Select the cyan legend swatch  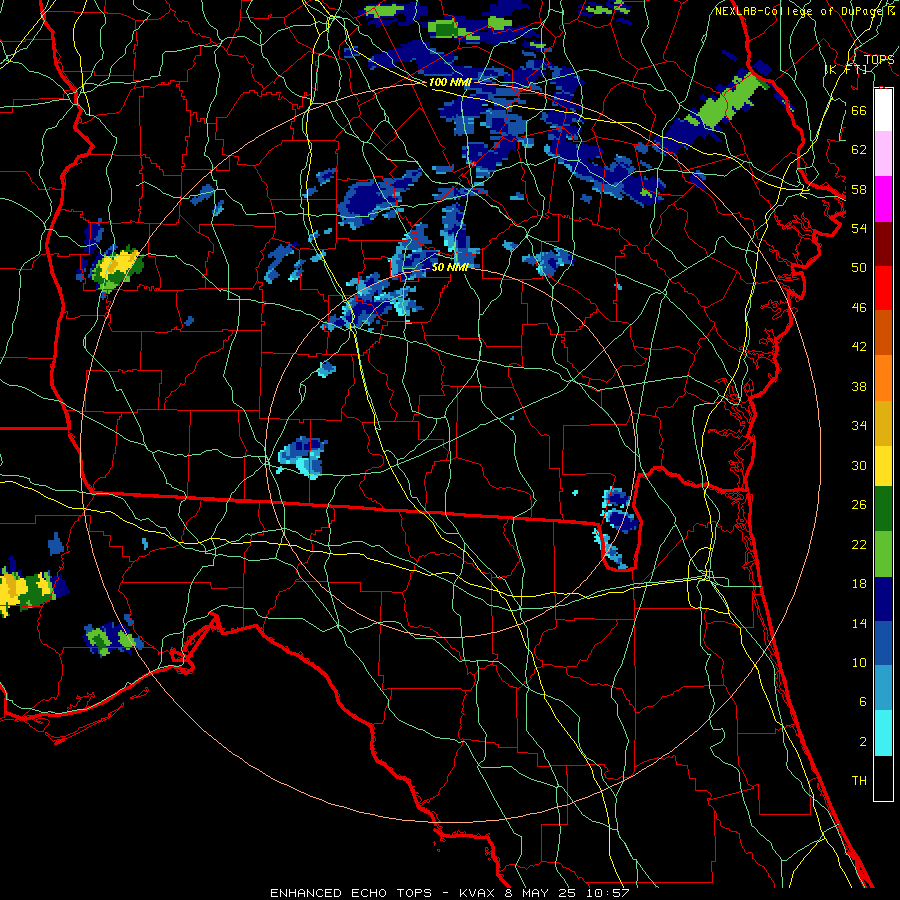[883, 733]
